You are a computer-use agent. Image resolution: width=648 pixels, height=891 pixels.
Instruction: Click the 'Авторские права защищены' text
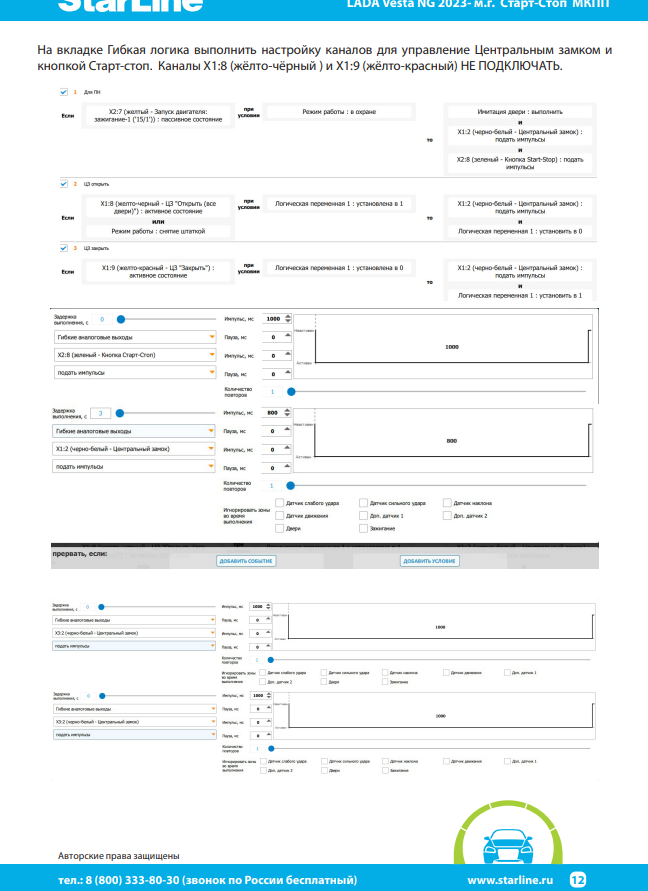pos(119,856)
